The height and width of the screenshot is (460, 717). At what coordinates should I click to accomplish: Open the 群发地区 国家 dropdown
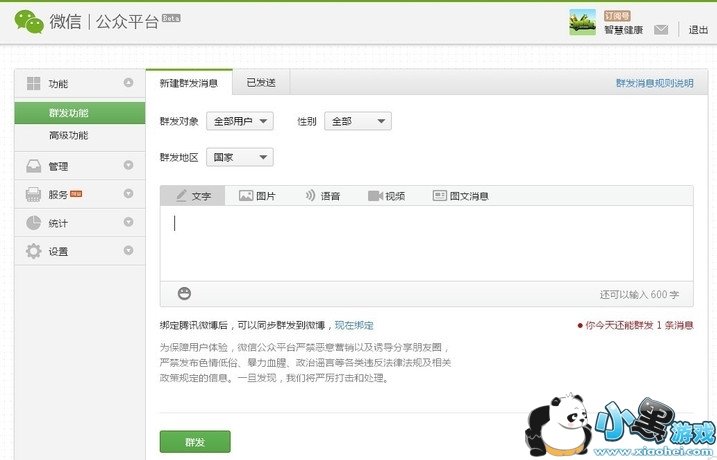[240, 157]
